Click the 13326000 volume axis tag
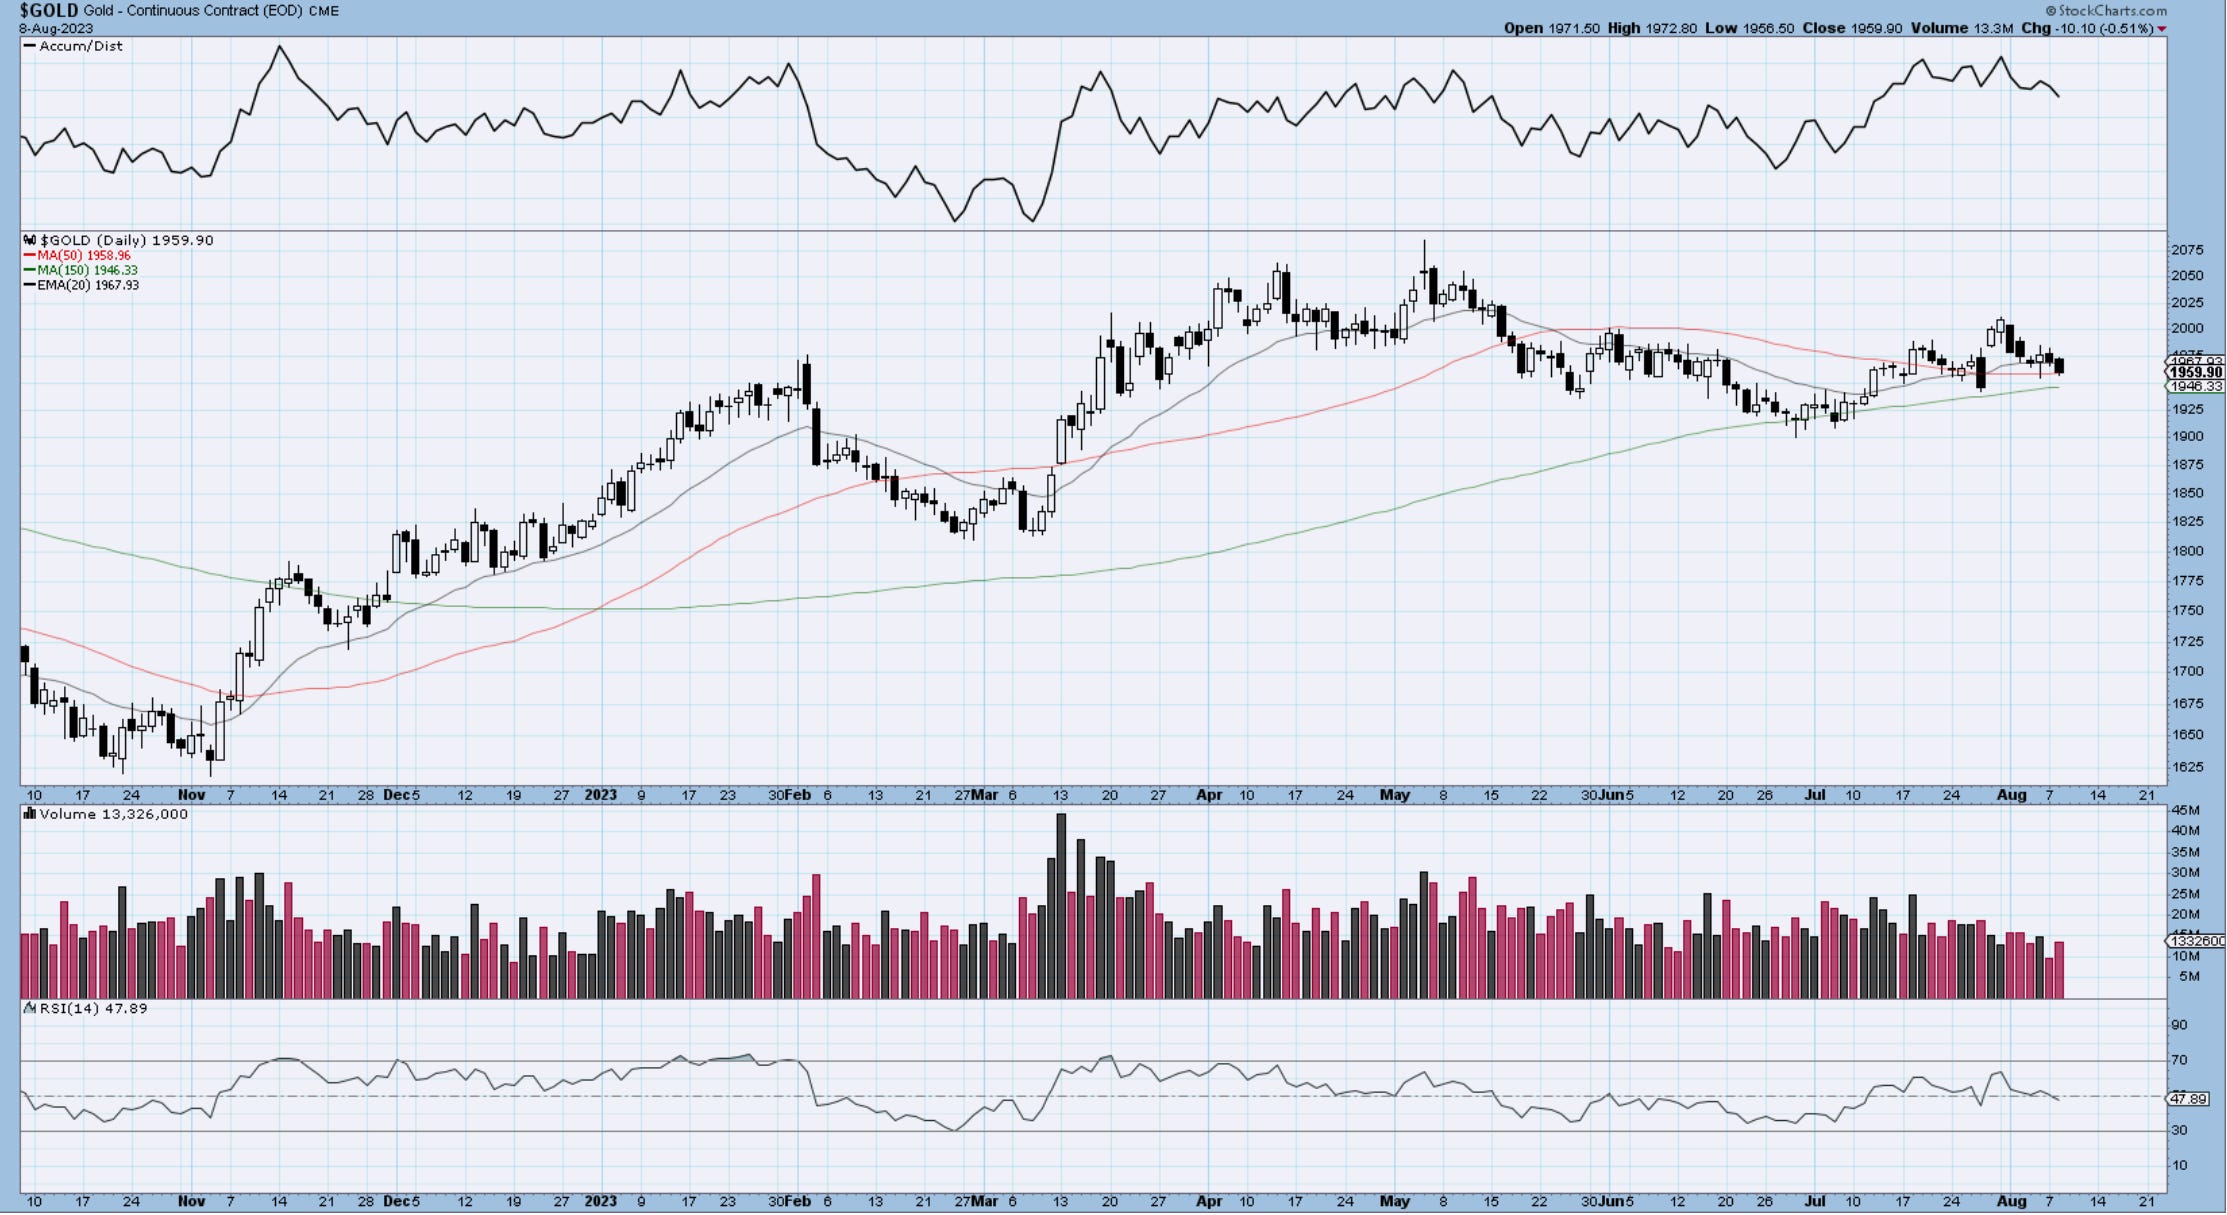Image resolution: width=2227 pixels, height=1215 pixels. tap(2196, 941)
